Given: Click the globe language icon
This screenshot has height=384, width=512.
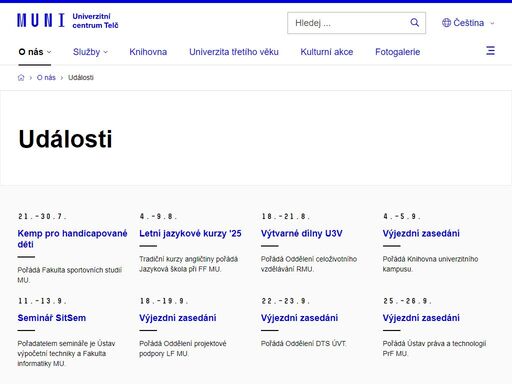Looking at the screenshot, I should tap(446, 23).
